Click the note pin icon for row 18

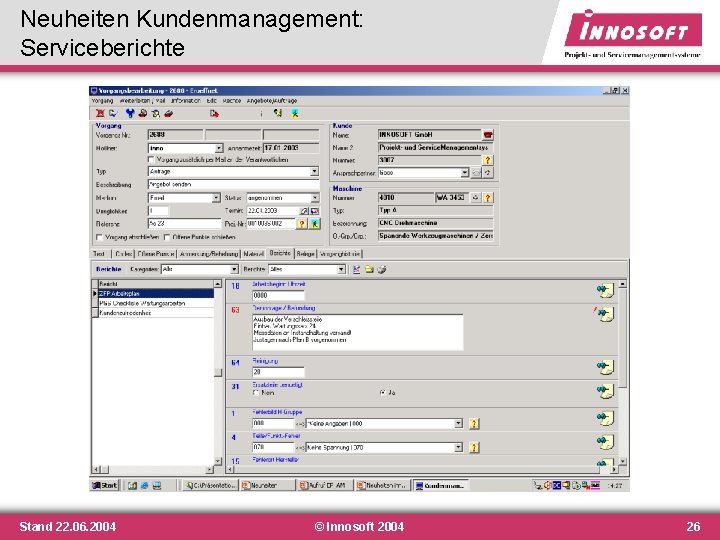click(x=605, y=290)
